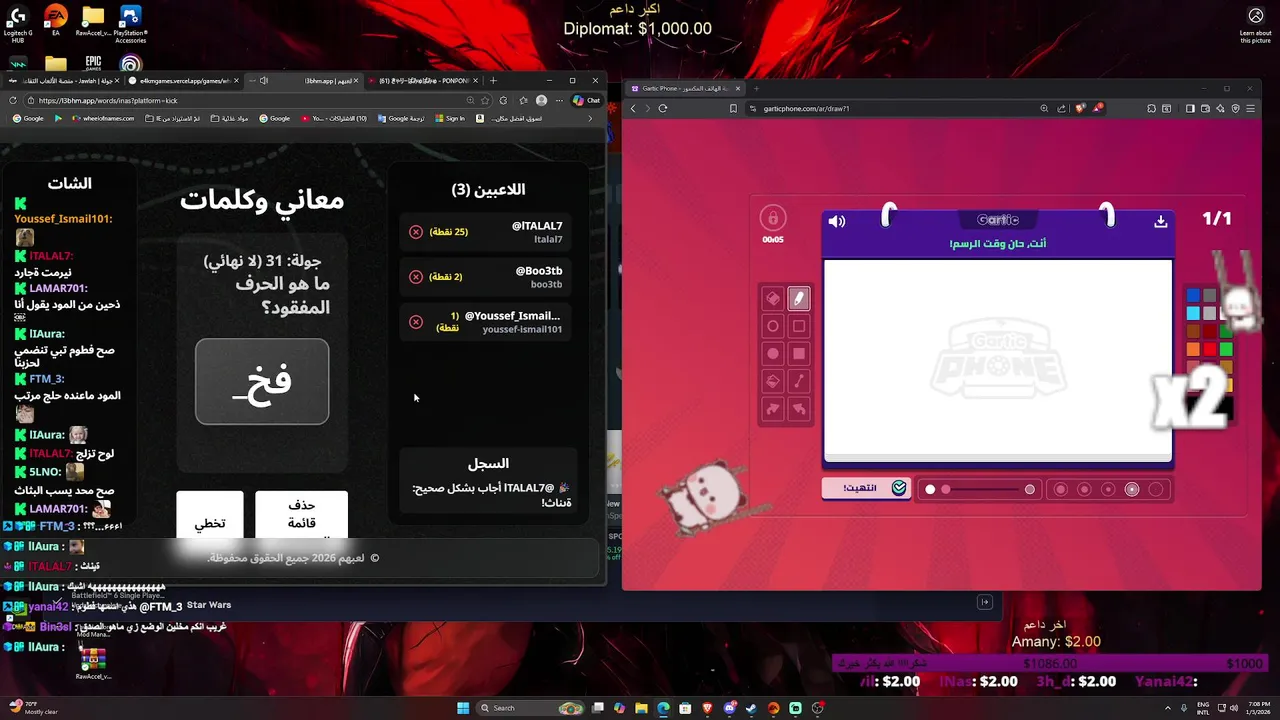Select the paint bucket fill tool

773,381
